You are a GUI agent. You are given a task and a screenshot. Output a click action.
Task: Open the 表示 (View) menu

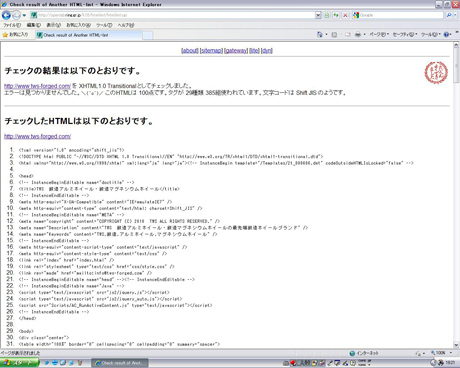coord(53,25)
